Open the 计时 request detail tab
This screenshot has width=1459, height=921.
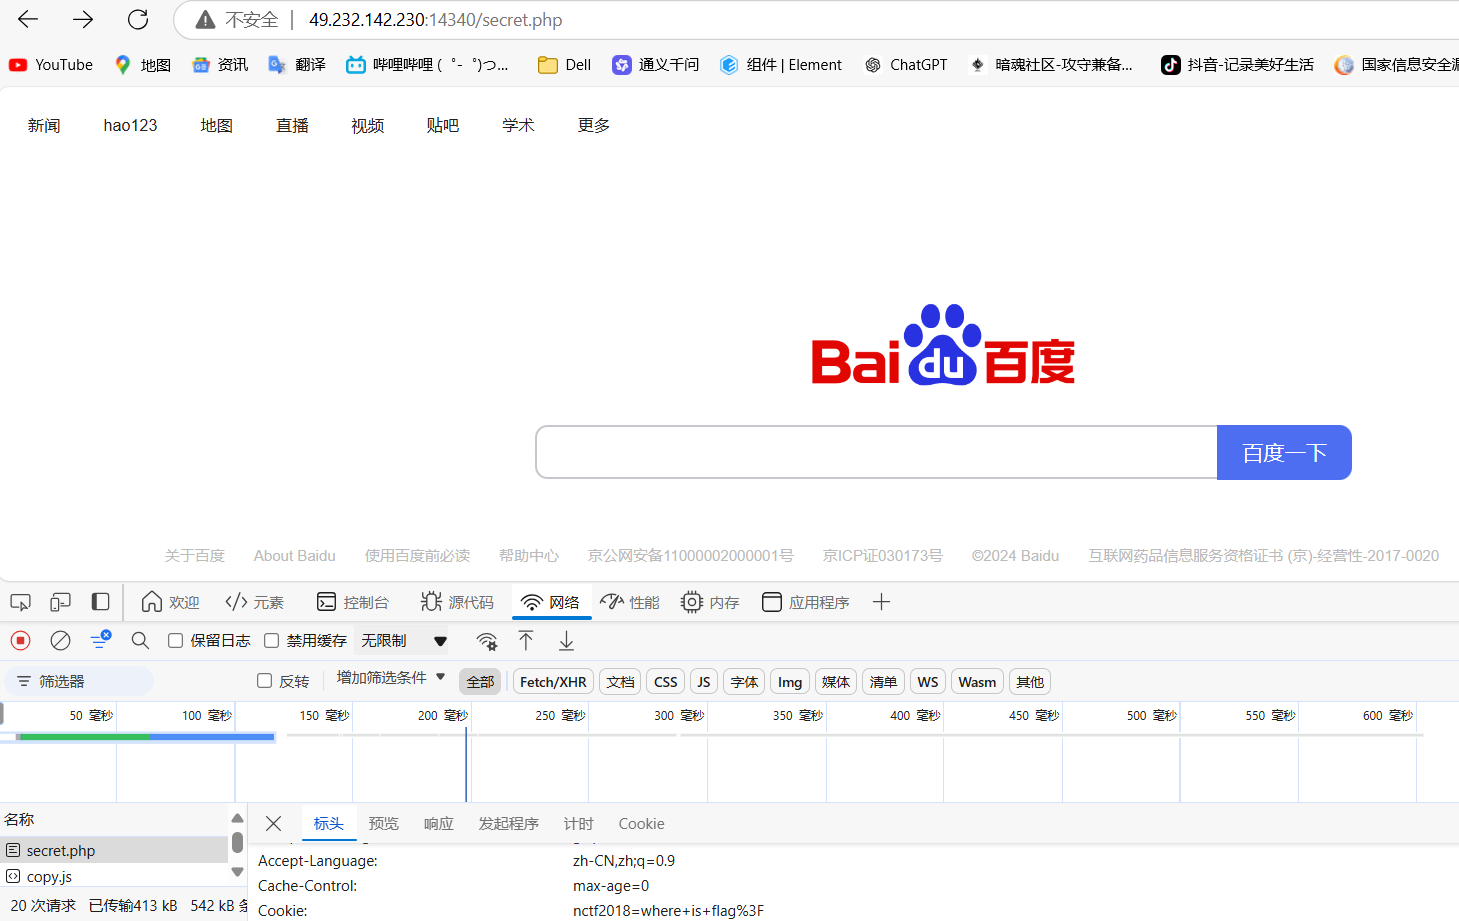578,824
